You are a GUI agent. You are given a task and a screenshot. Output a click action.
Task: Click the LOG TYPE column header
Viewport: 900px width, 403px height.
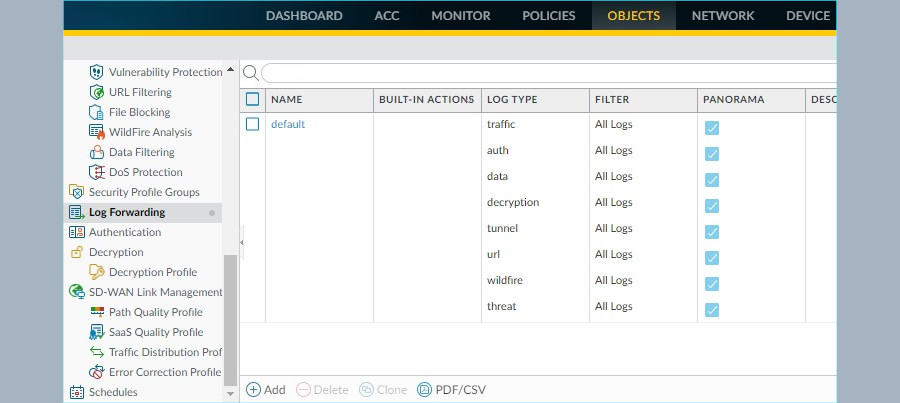click(535, 99)
